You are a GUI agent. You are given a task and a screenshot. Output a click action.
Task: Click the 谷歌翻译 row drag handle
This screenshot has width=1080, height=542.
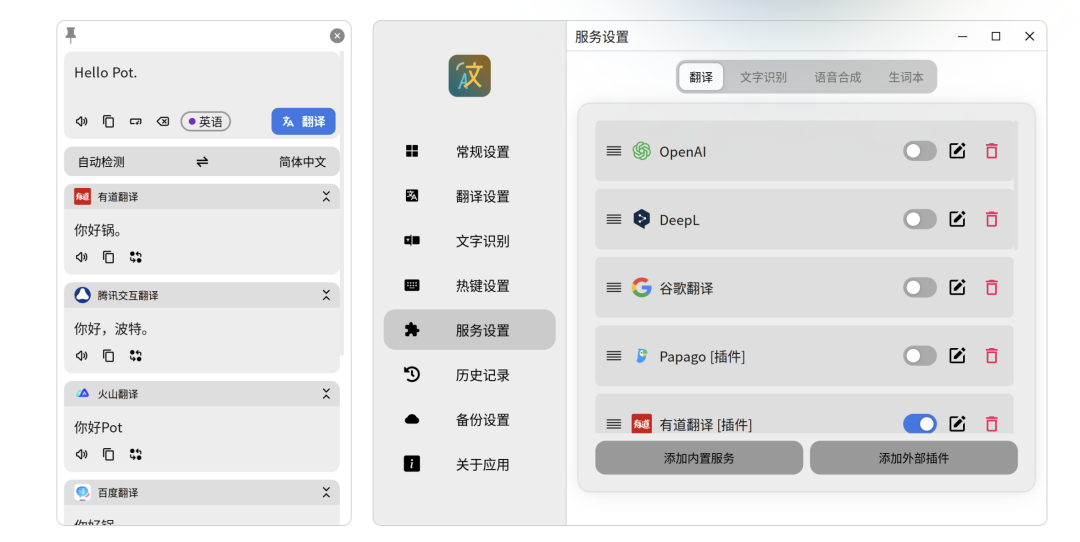point(614,287)
